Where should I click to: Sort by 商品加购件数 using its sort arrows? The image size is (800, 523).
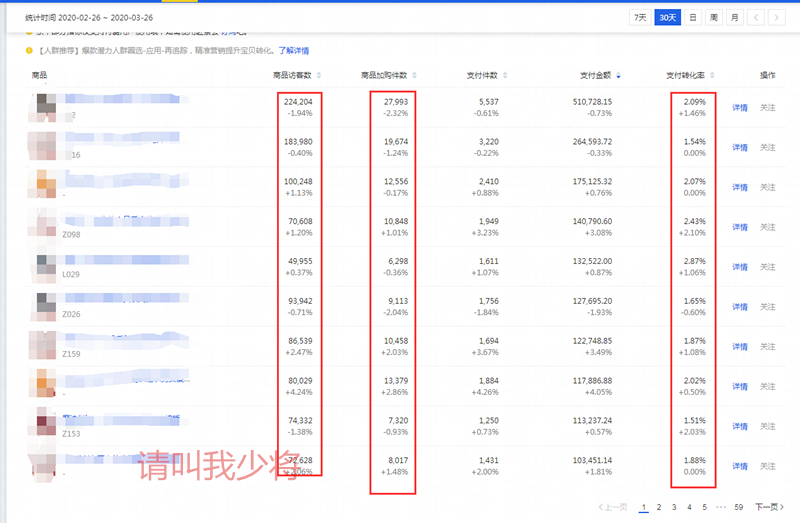[415, 76]
